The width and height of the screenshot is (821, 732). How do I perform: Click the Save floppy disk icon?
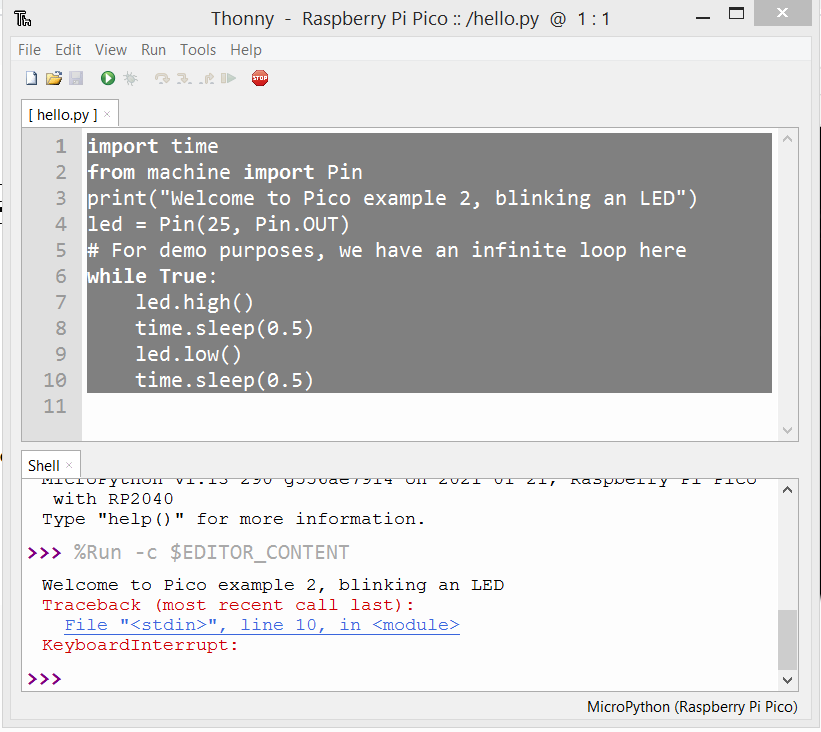[76, 79]
